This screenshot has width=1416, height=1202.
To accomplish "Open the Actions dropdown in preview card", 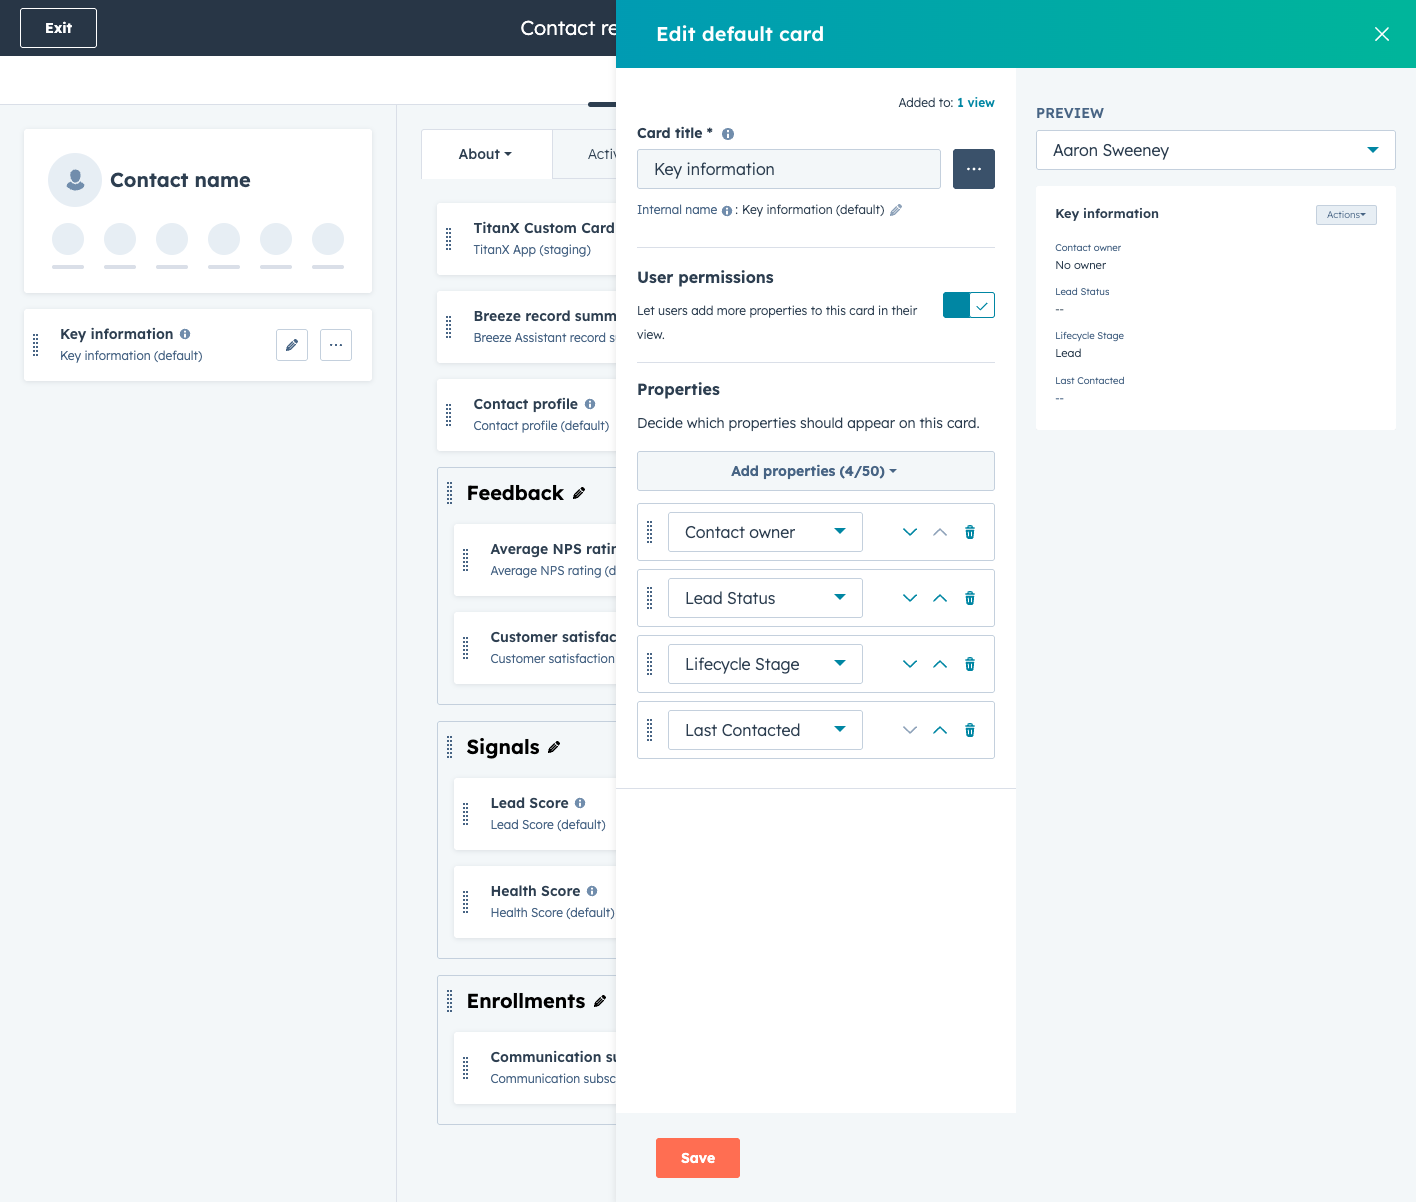I will (x=1346, y=215).
